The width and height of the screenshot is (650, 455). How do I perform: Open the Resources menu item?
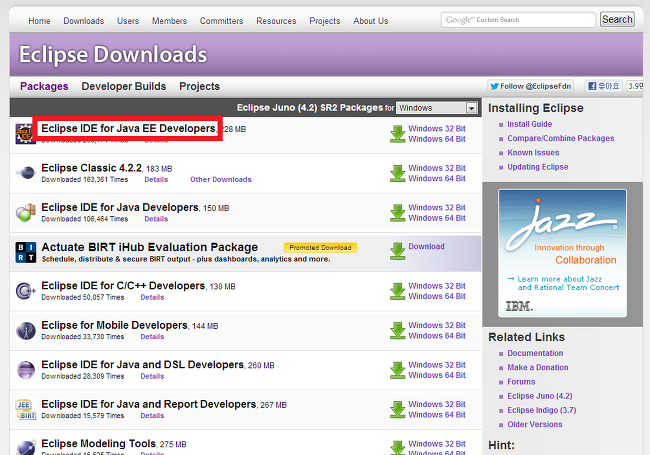pyautogui.click(x=276, y=21)
